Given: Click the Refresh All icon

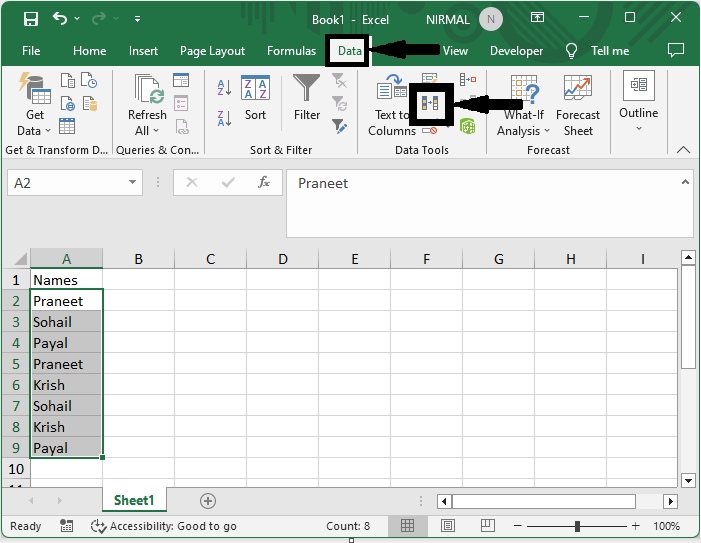Looking at the screenshot, I should pos(149,89).
